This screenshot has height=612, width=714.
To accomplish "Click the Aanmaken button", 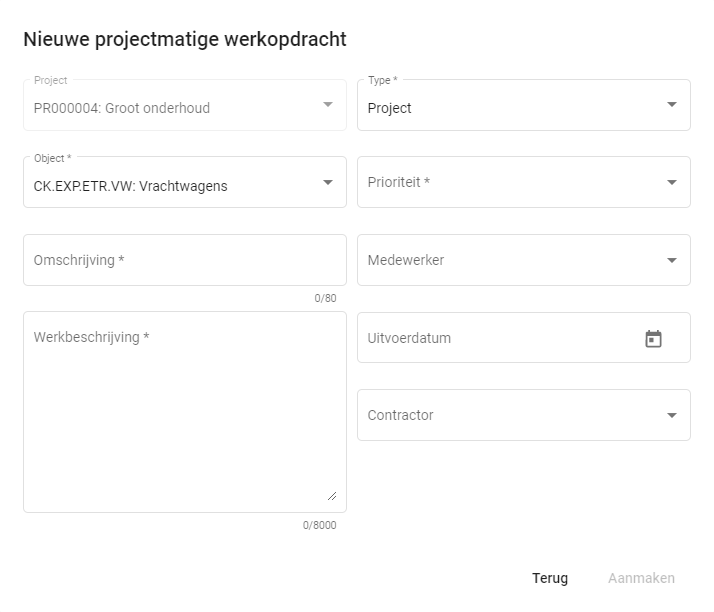I will click(641, 578).
